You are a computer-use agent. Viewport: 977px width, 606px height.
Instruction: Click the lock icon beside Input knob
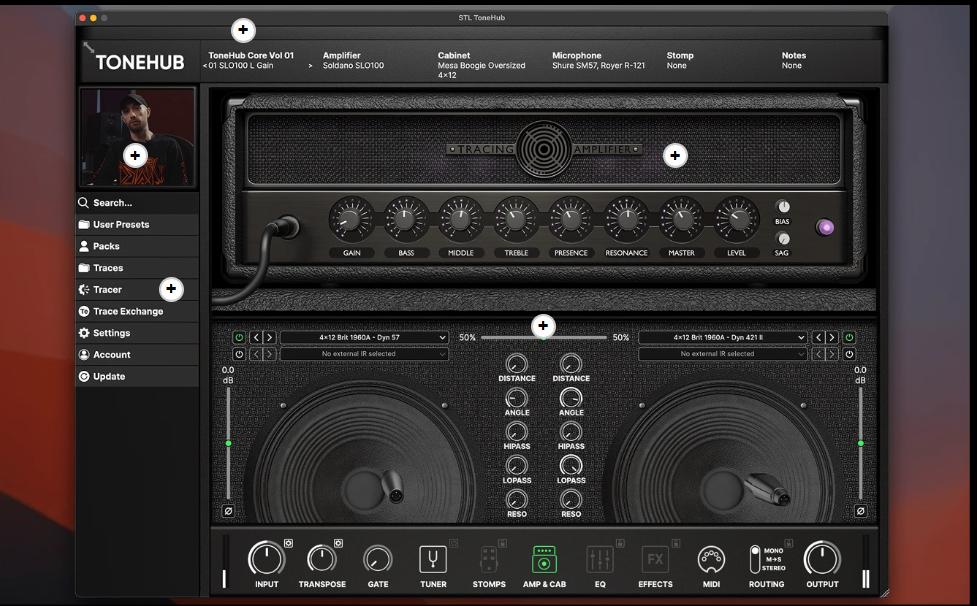288,543
